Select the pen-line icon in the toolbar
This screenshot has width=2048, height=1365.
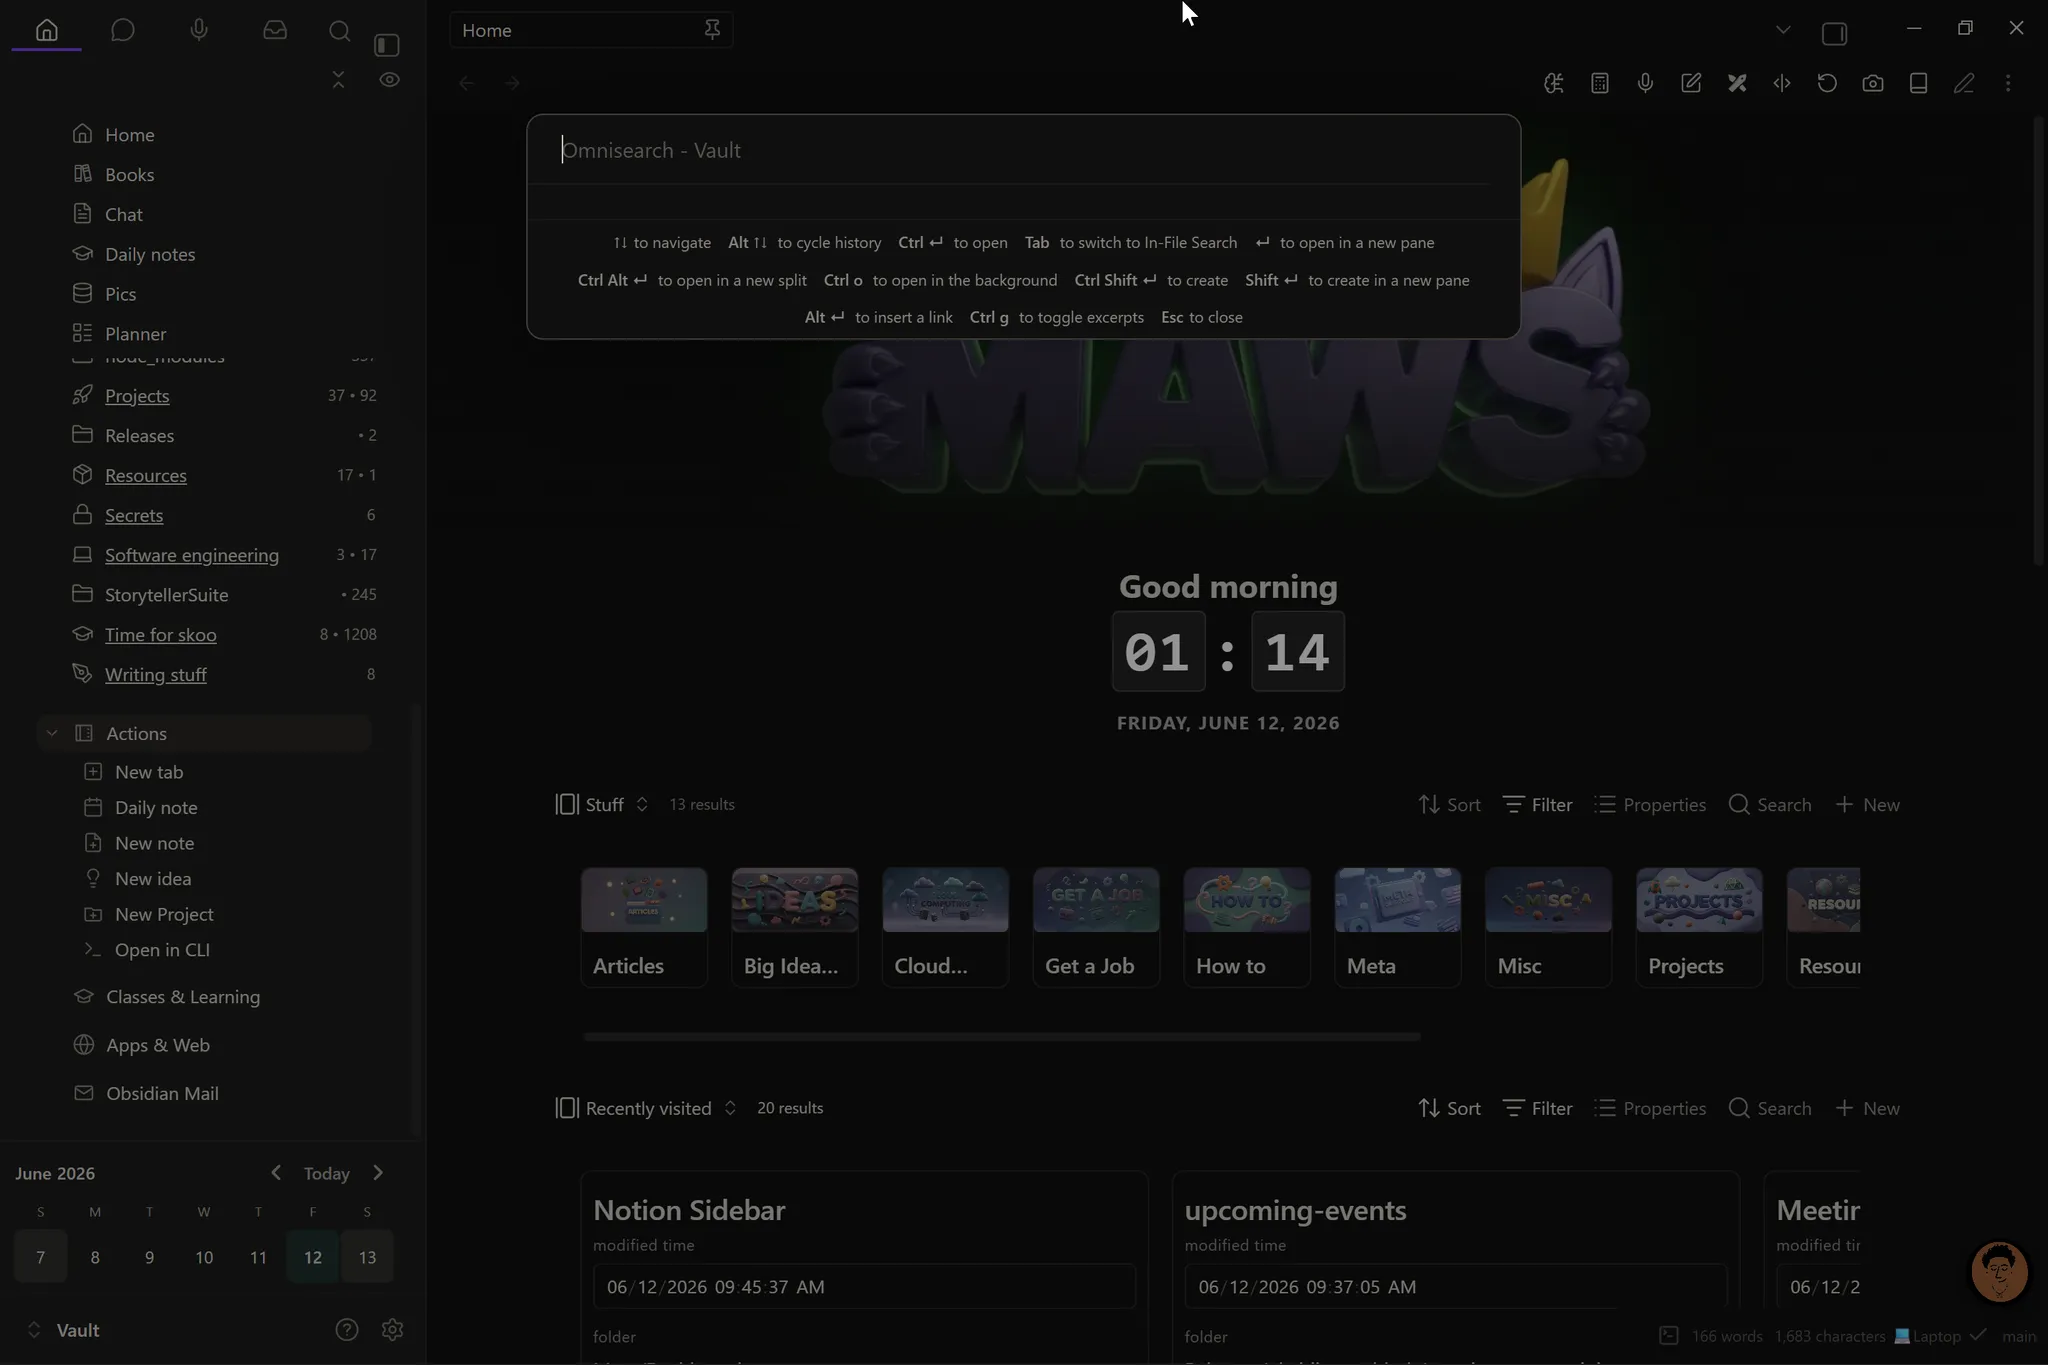[1964, 83]
